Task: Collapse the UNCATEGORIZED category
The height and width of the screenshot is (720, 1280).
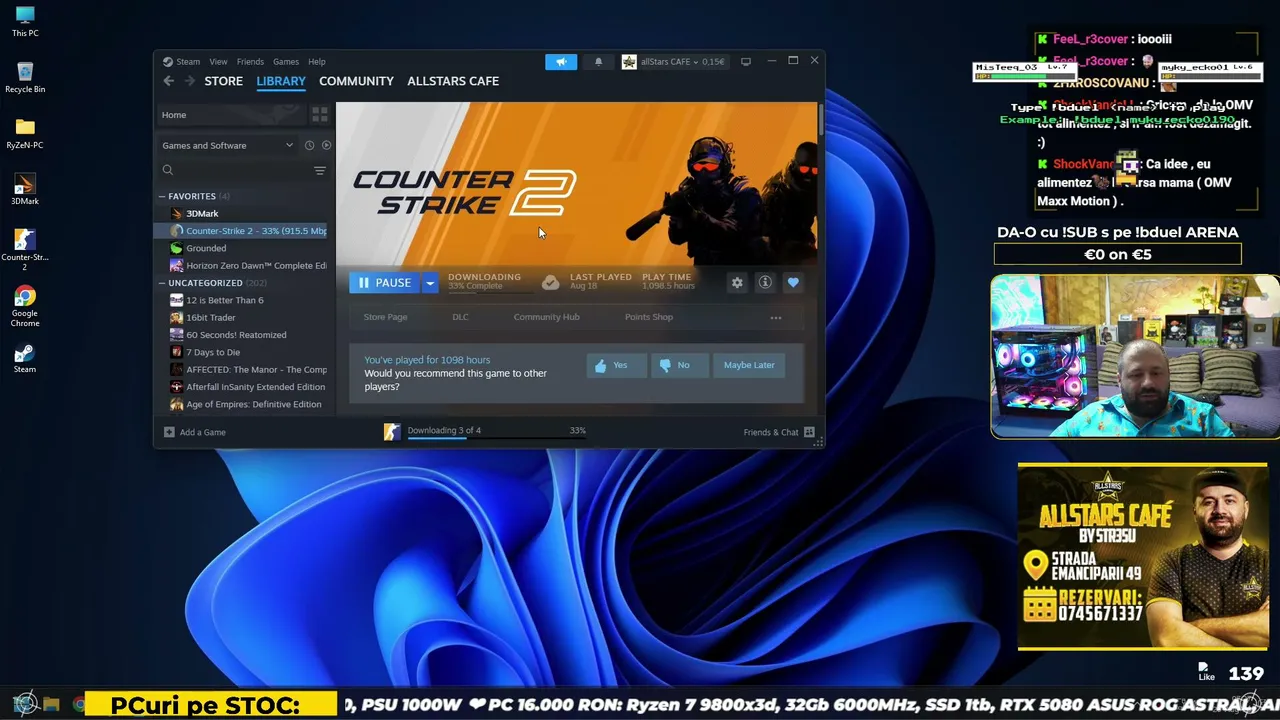Action: tap(162, 283)
